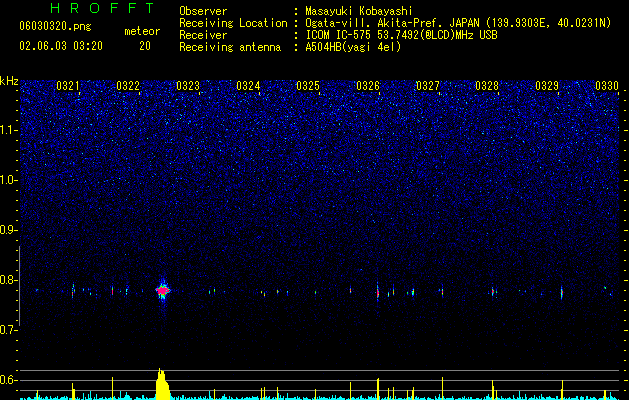
Task: Click the observer name Masayuki Kobayashi
Action: point(359,11)
